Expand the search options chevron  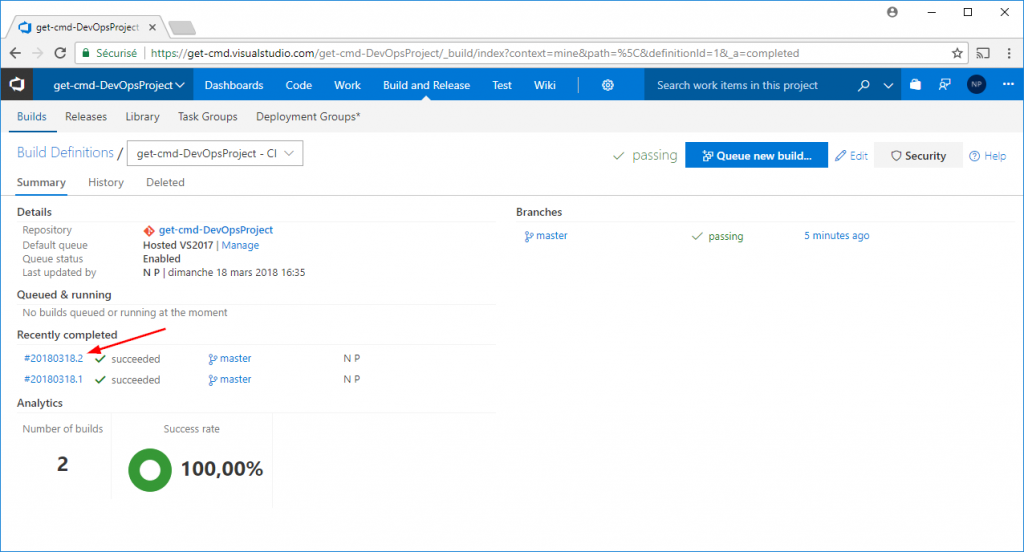point(888,85)
